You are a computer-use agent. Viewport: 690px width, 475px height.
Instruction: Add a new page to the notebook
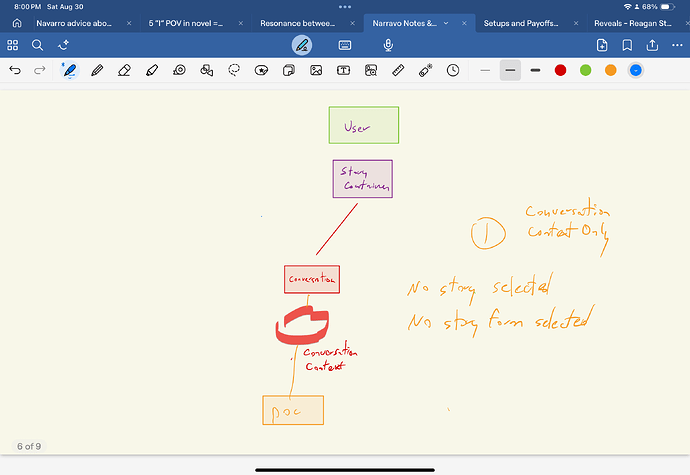(601, 45)
